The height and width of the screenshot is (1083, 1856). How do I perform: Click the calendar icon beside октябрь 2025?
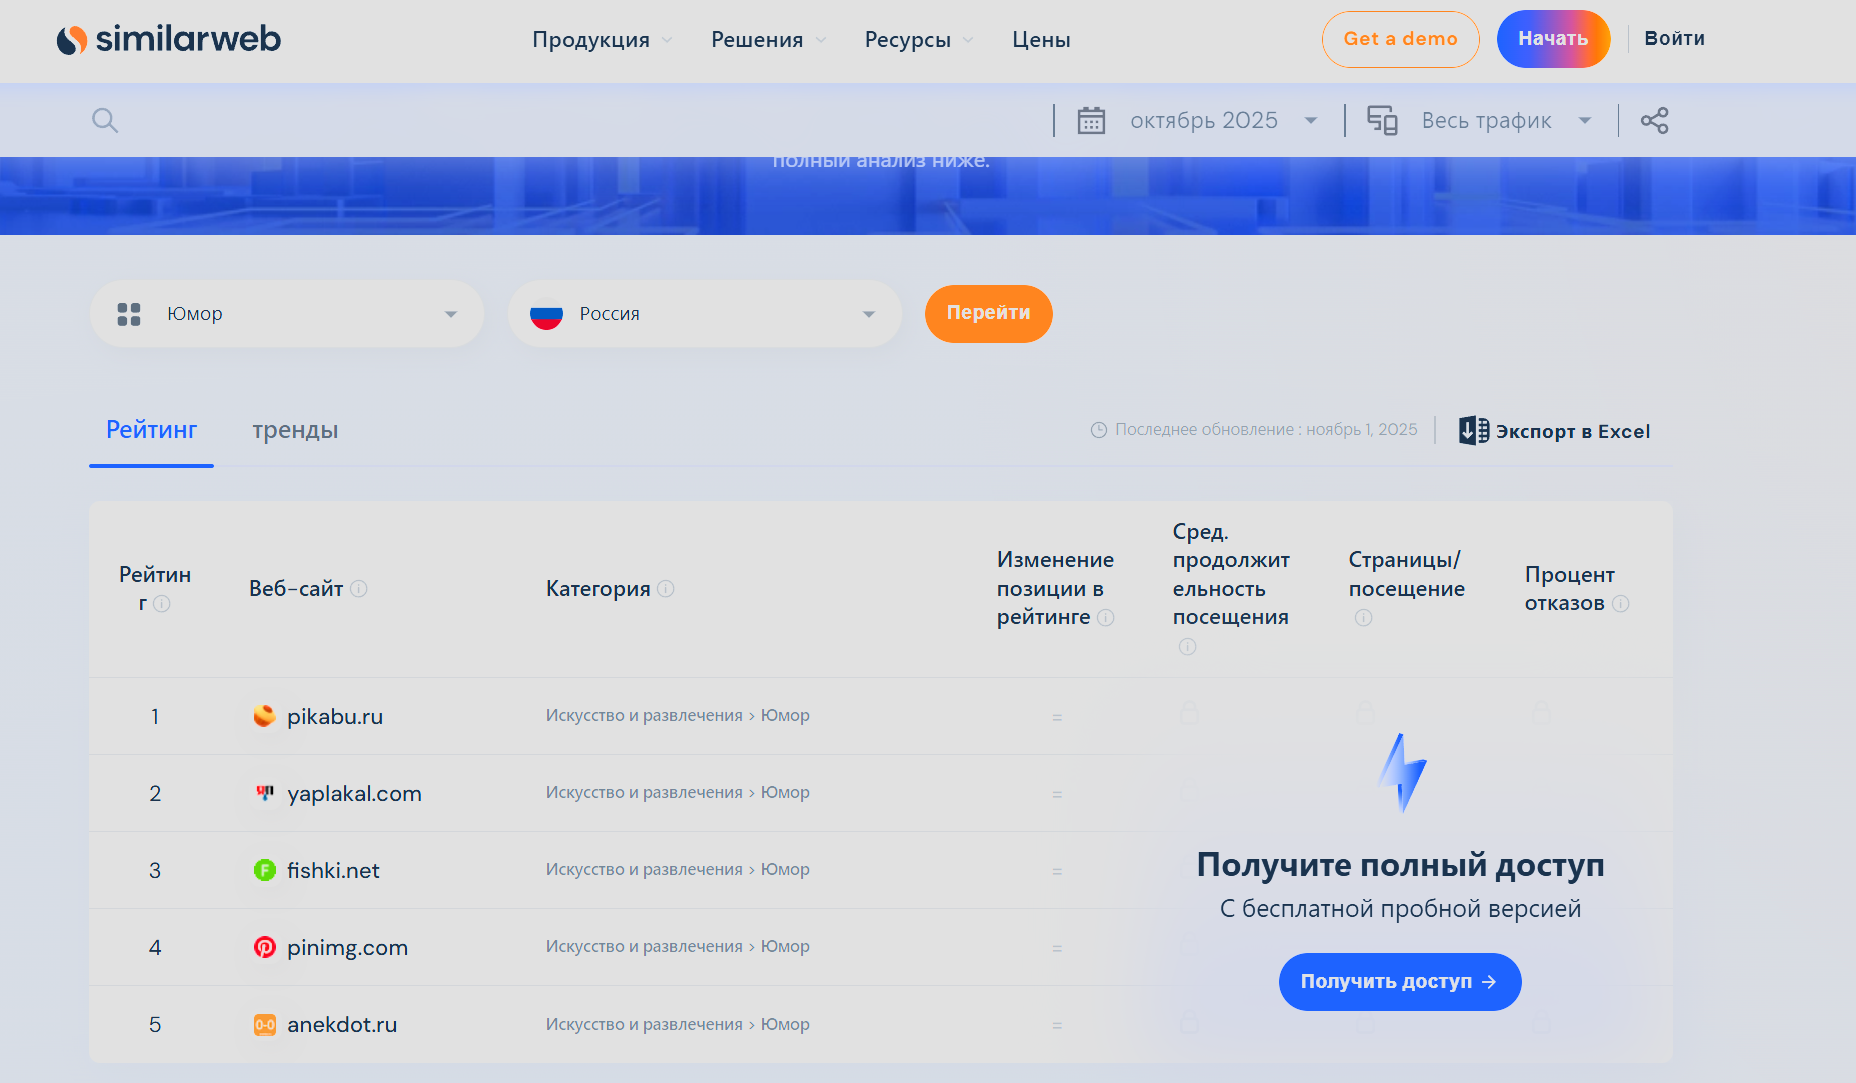[1091, 121]
